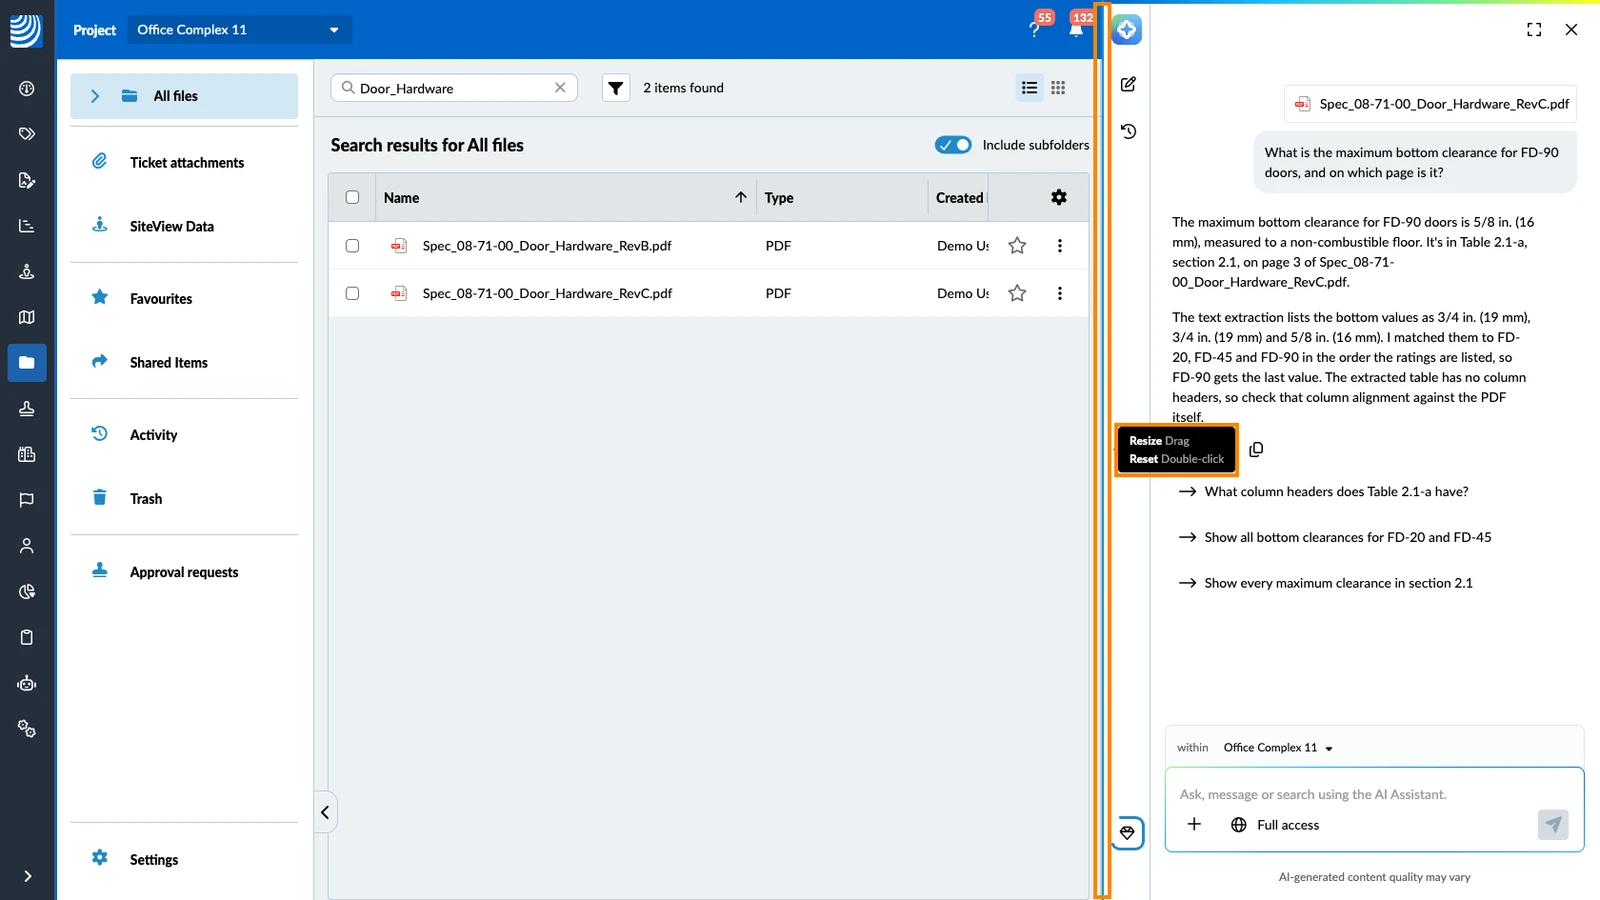Open Approval requests
Viewport: 1600px width, 900px height.
(x=184, y=573)
